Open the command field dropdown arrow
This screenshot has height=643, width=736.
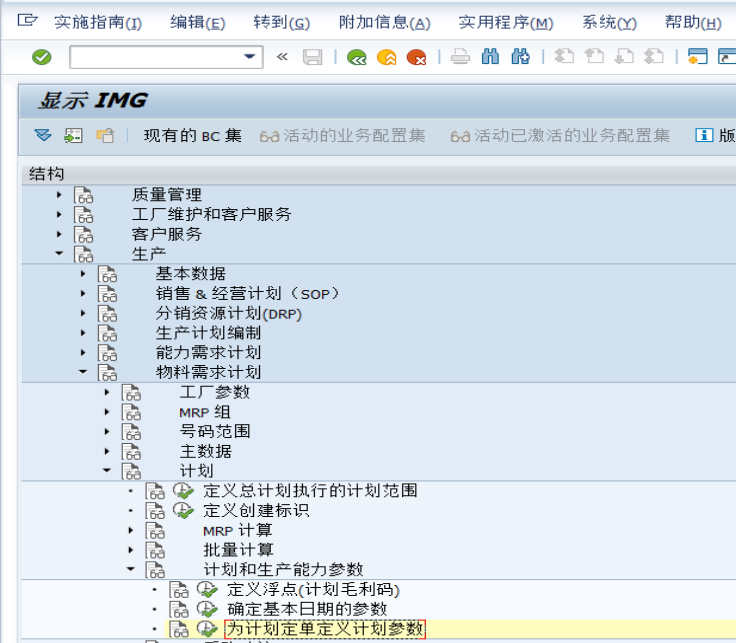click(250, 57)
